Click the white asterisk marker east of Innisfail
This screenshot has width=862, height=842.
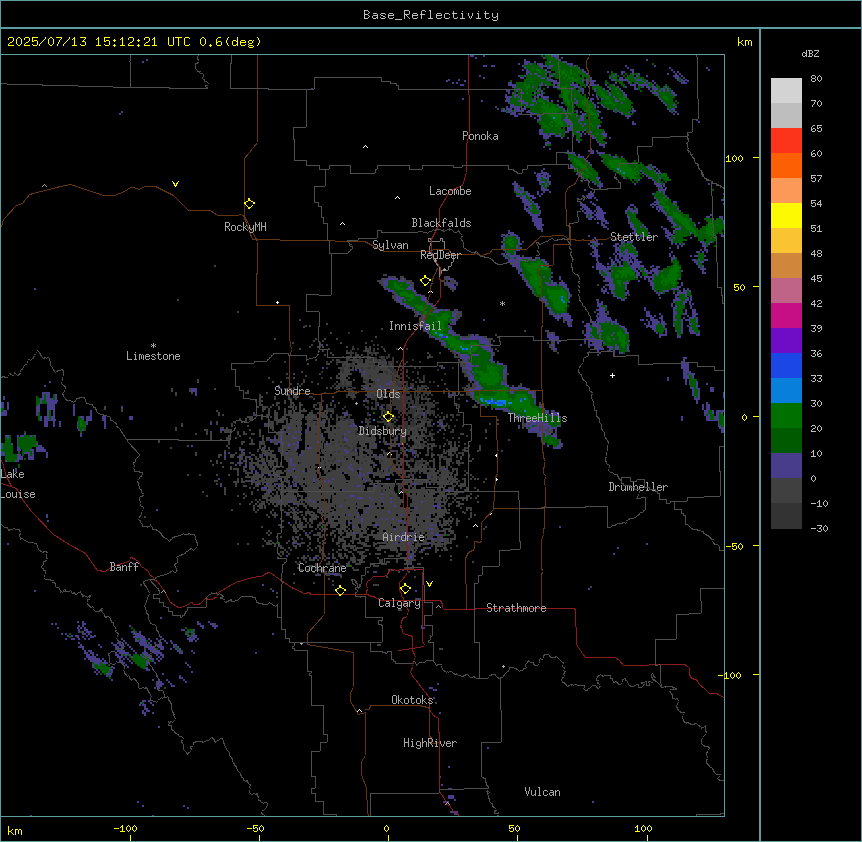tap(502, 303)
